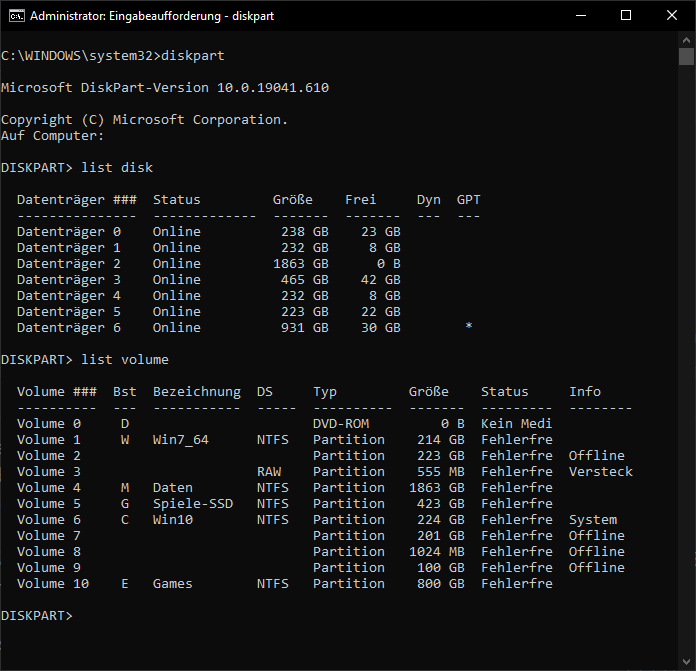The height and width of the screenshot is (671, 696).
Task: Click the 'Dyn' column header
Action: click(x=429, y=200)
